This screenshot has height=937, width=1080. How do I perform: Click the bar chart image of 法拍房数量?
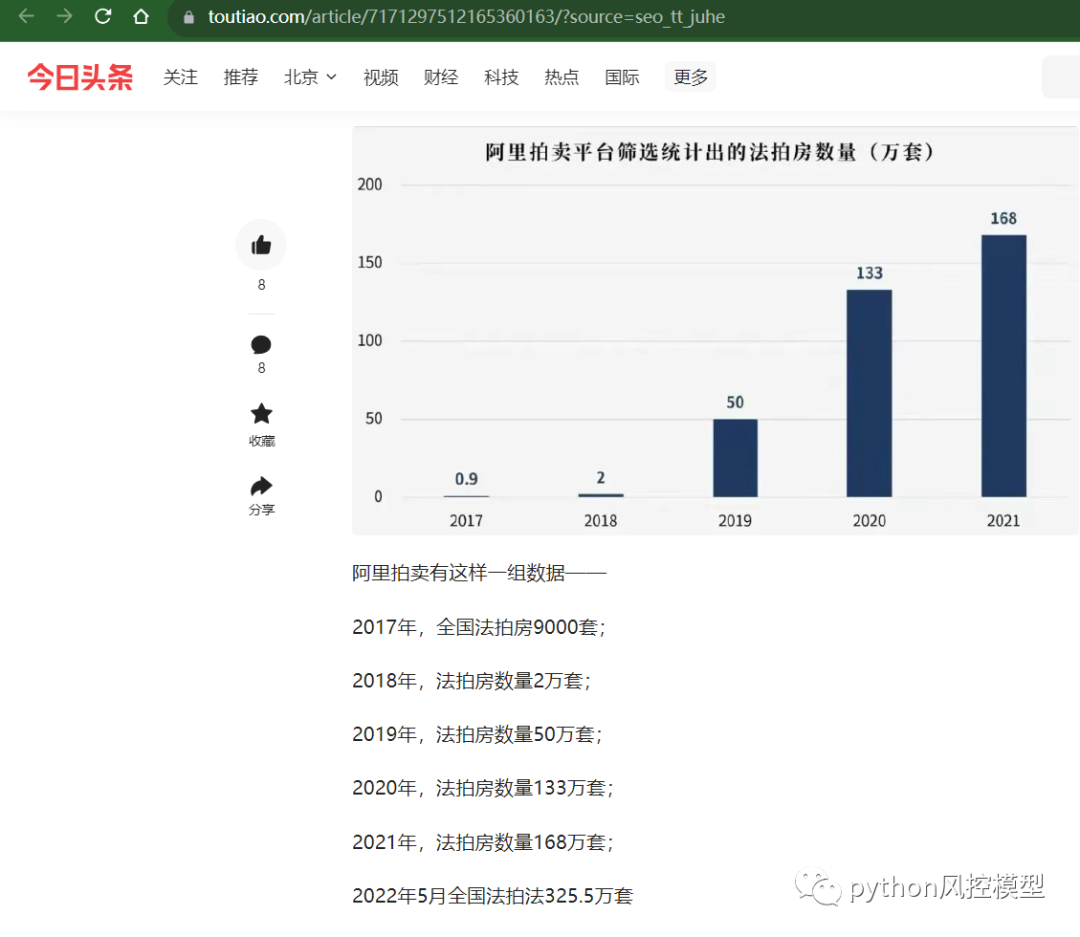click(715, 331)
